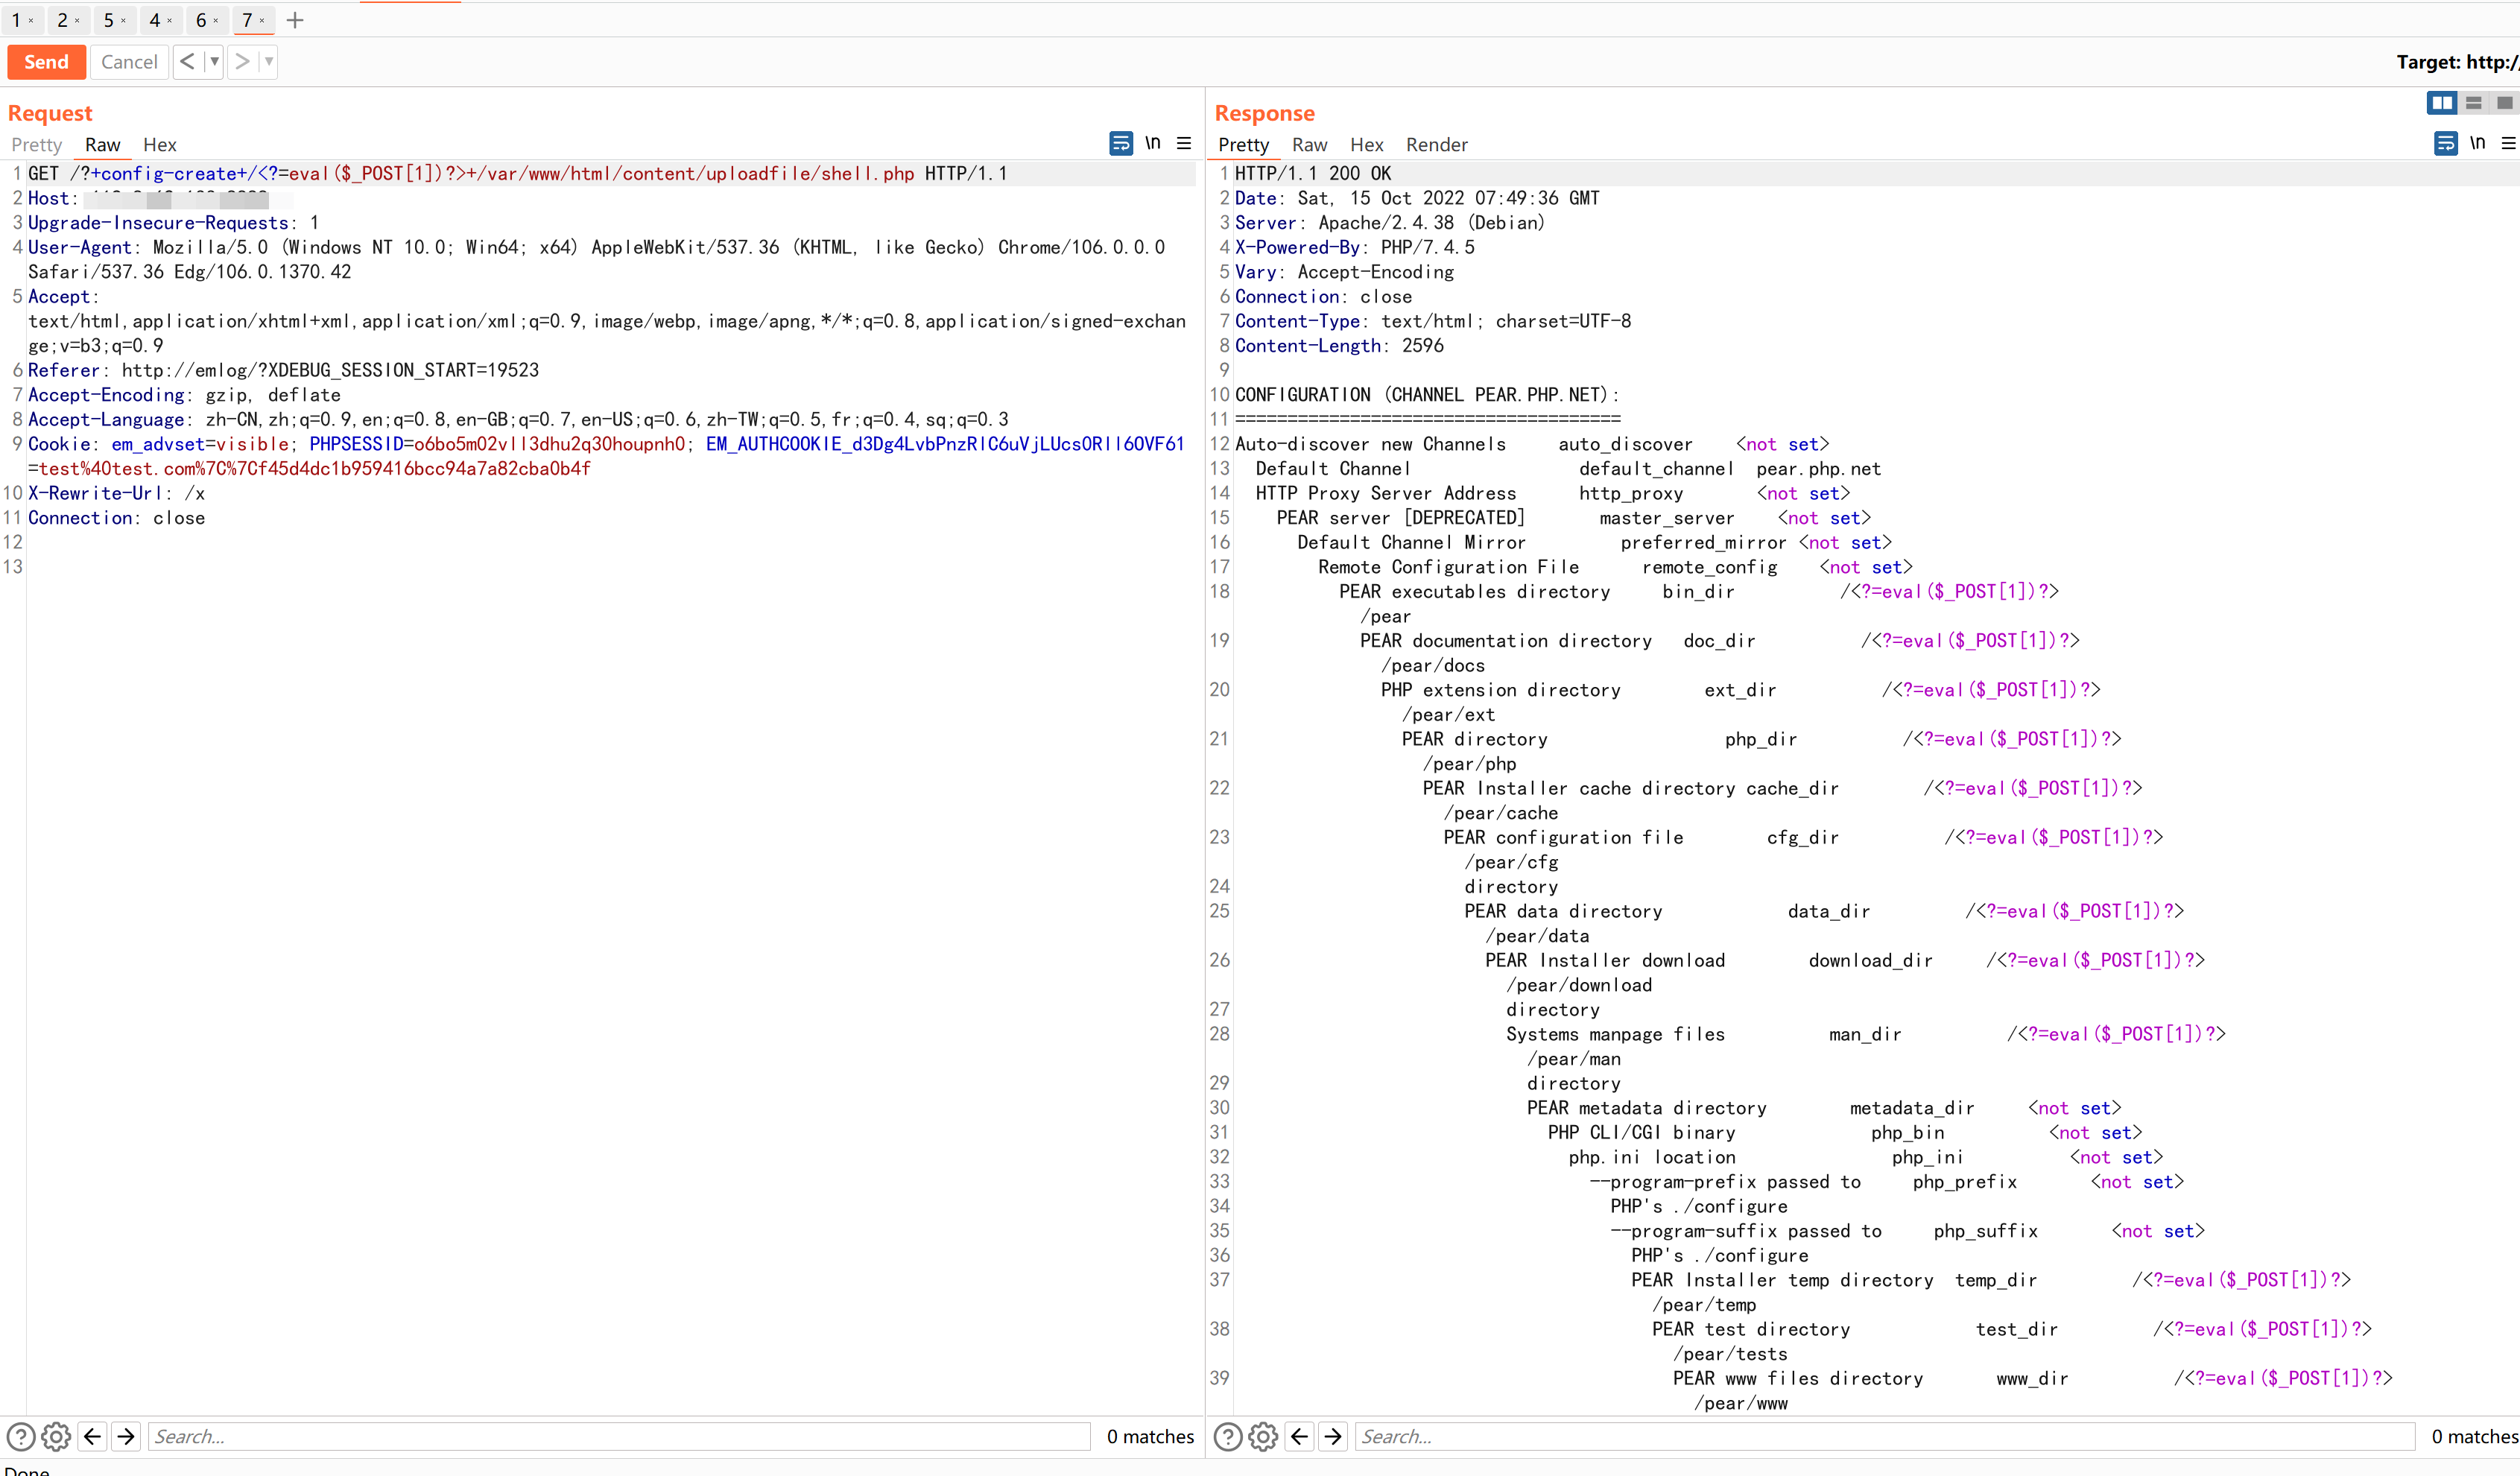Open Response Render tab
The image size is (2520, 1476).
click(x=1436, y=145)
